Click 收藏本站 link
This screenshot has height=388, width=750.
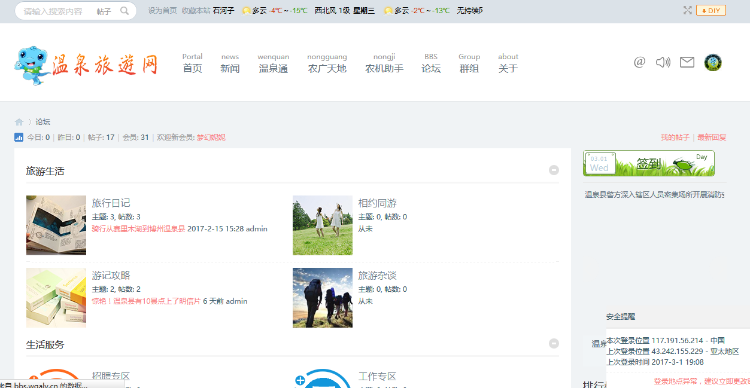click(196, 11)
